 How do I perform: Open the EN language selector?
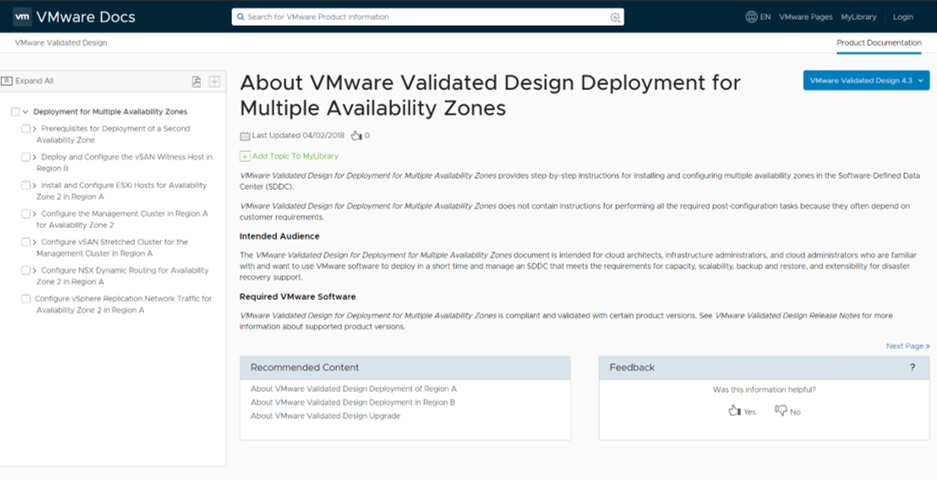(x=765, y=17)
